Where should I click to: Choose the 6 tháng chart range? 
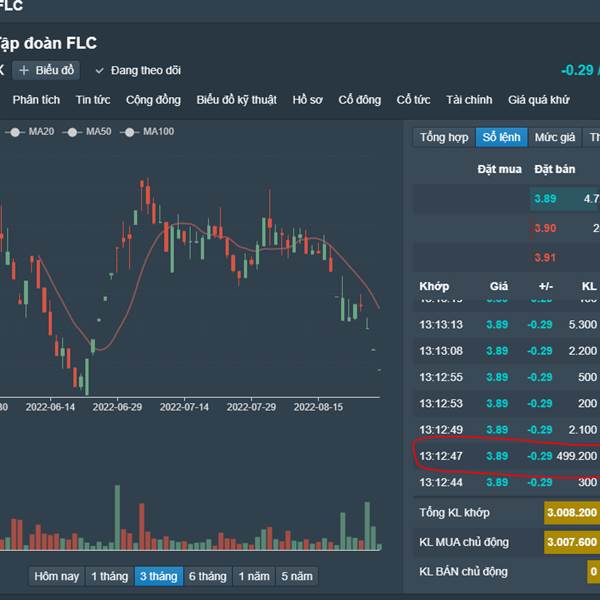click(207, 576)
